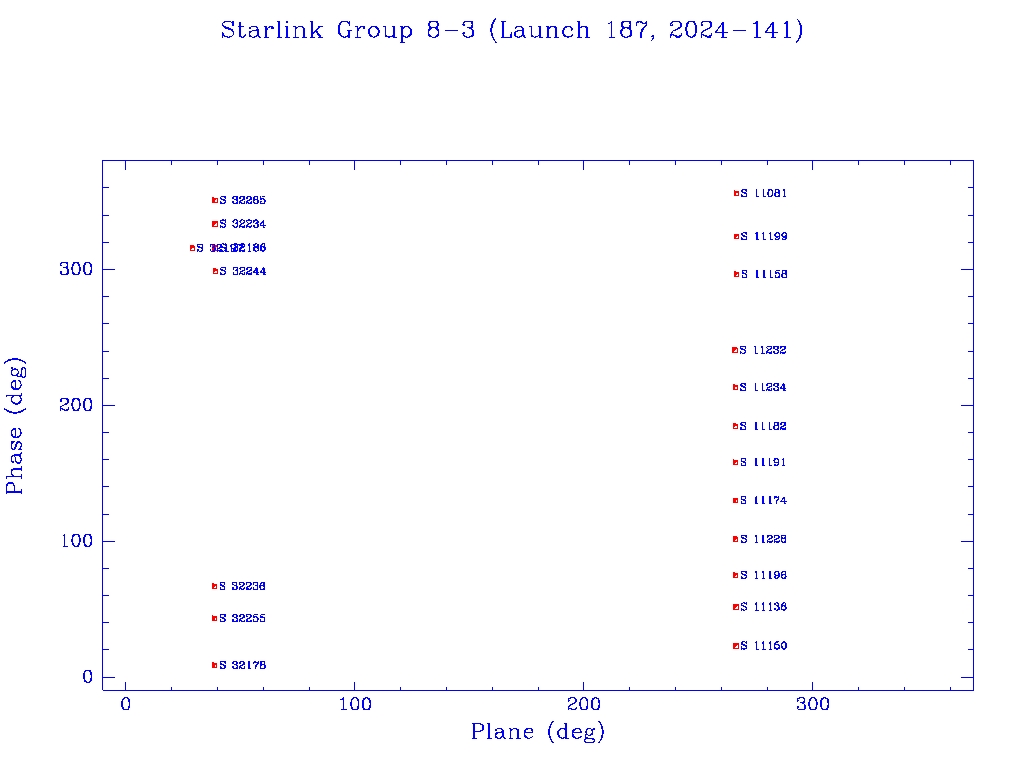Select the red data point for S 11232

(x=735, y=350)
